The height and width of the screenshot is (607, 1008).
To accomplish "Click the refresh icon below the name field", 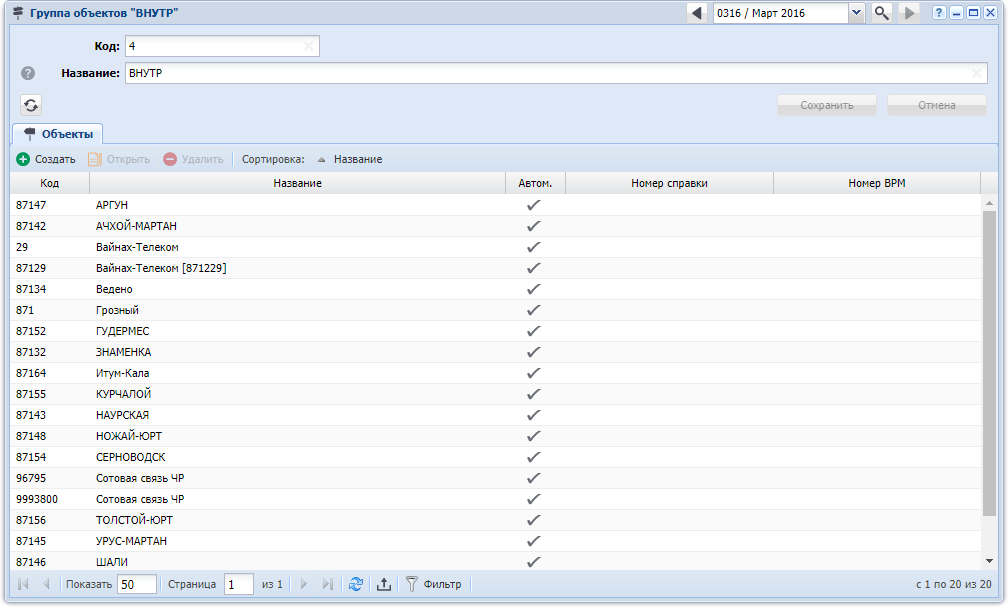I will (32, 105).
